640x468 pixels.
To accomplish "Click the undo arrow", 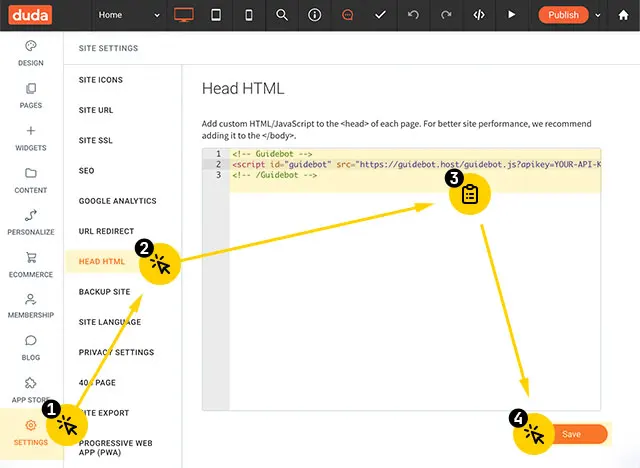I will click(413, 15).
